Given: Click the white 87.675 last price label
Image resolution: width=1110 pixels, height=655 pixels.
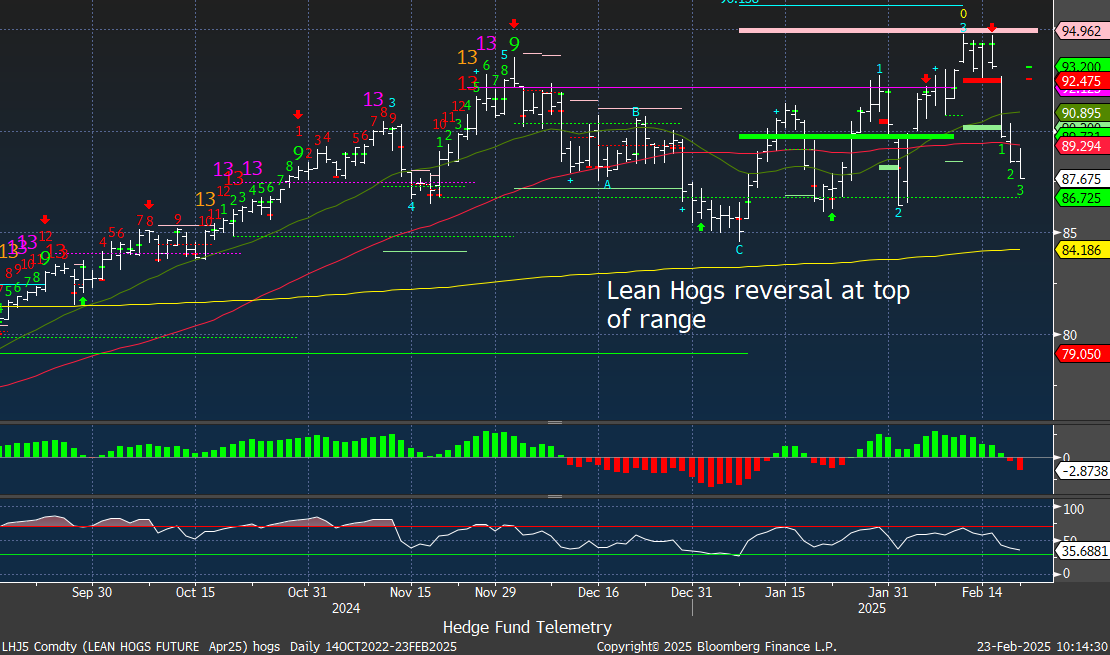Looking at the screenshot, I should [x=1081, y=179].
